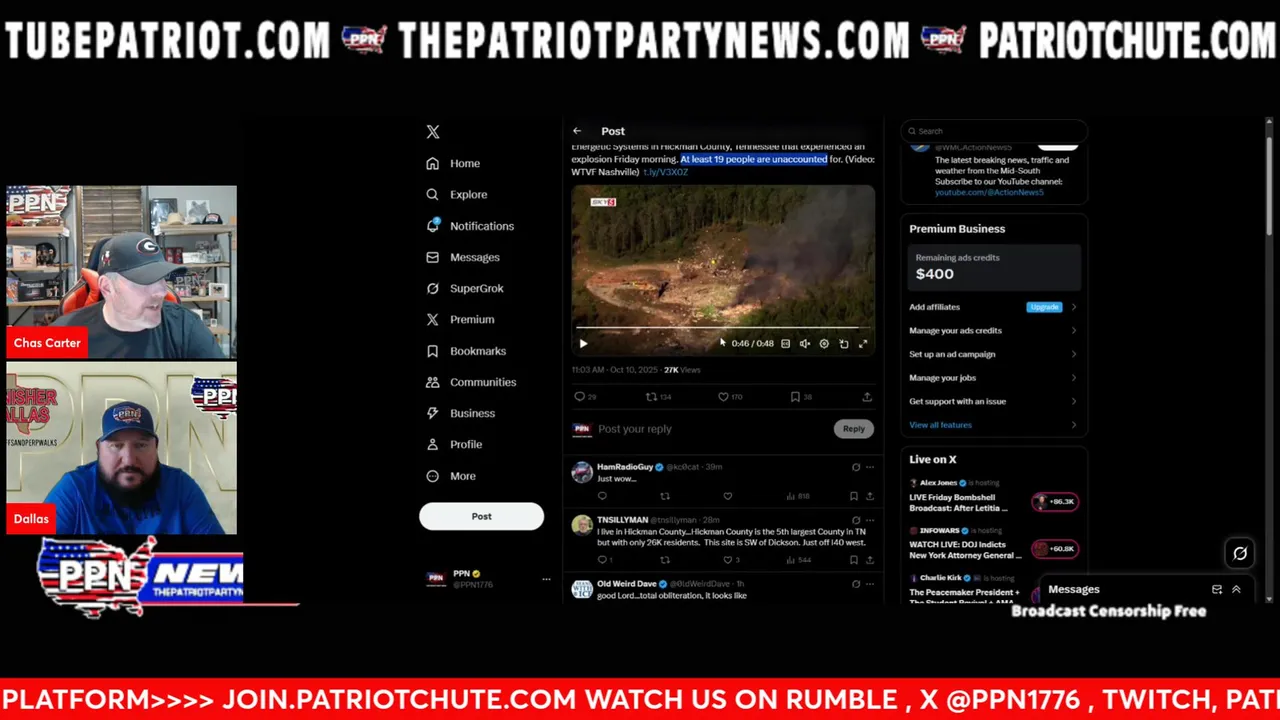Toggle picture-in-picture for the video
The width and height of the screenshot is (1280, 720).
(843, 344)
